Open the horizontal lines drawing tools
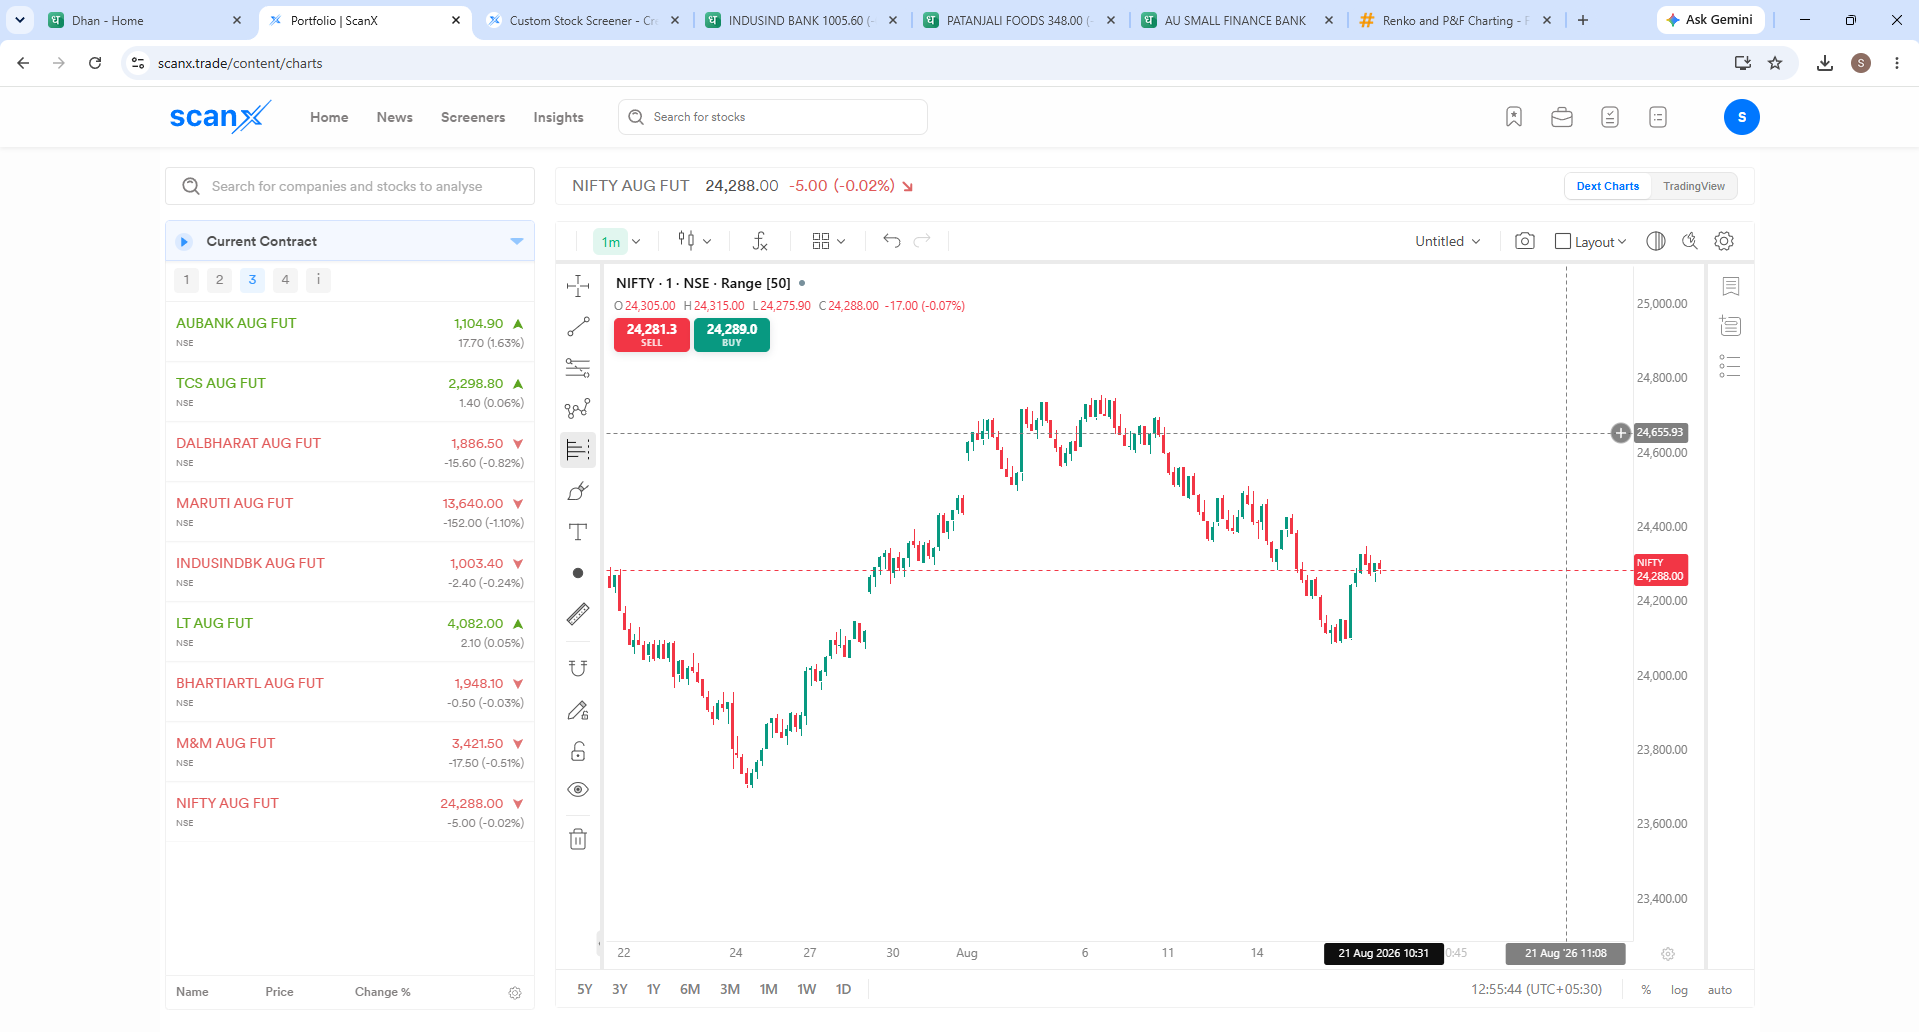 pos(578,368)
